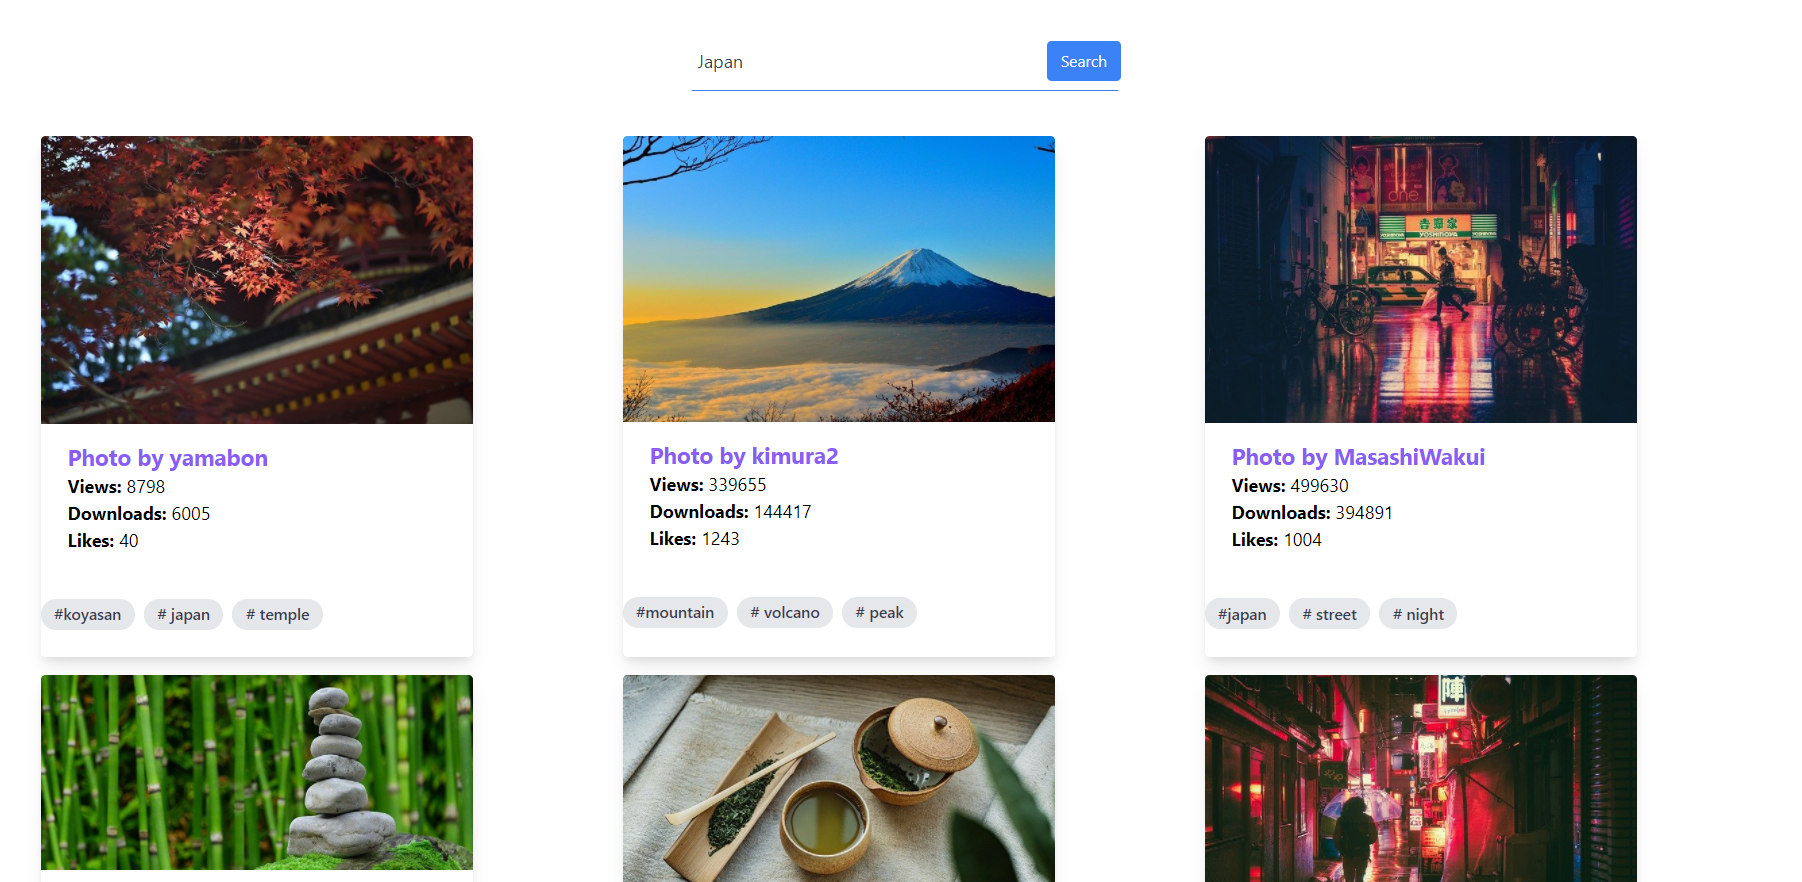1802x882 pixels.
Task: Select the # volcano tag
Action: coord(785,612)
